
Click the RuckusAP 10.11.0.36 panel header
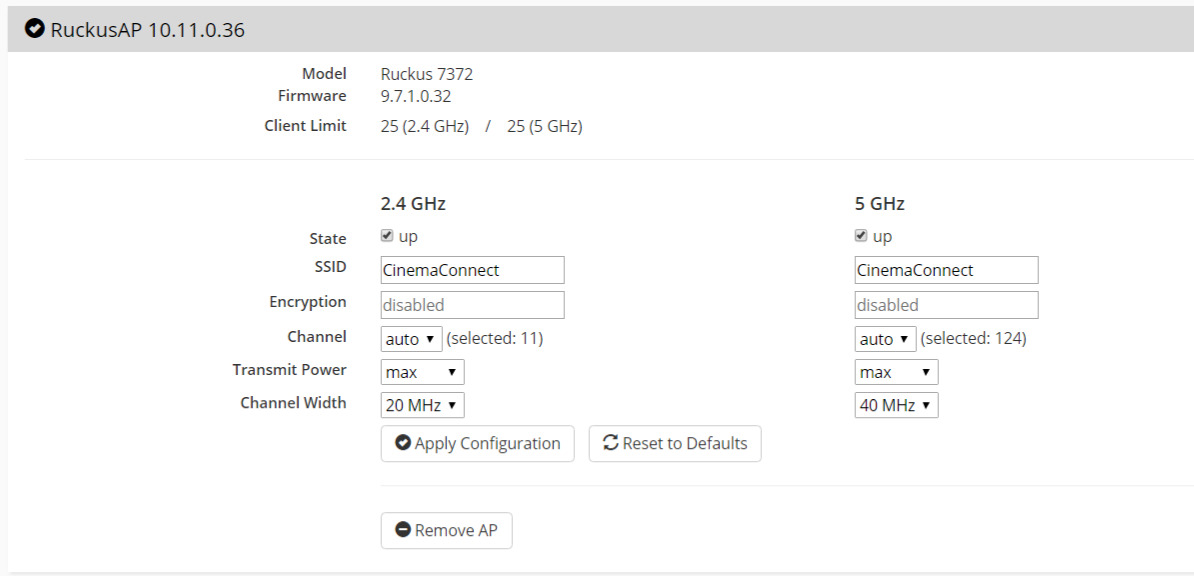point(600,30)
